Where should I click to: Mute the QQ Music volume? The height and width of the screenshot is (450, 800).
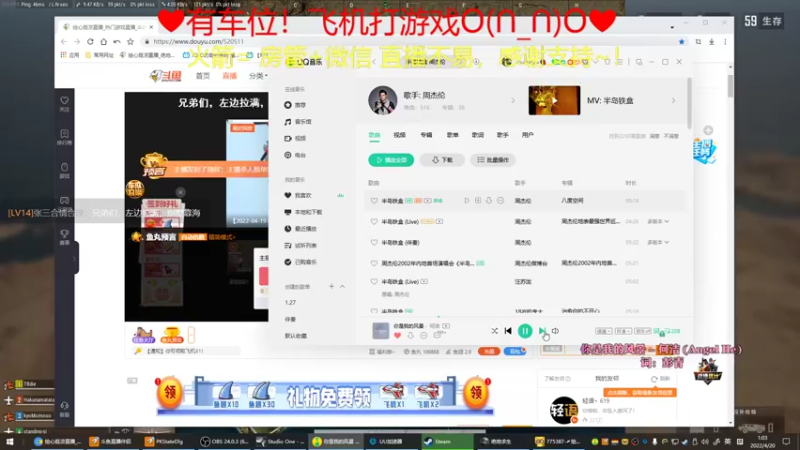(x=555, y=331)
